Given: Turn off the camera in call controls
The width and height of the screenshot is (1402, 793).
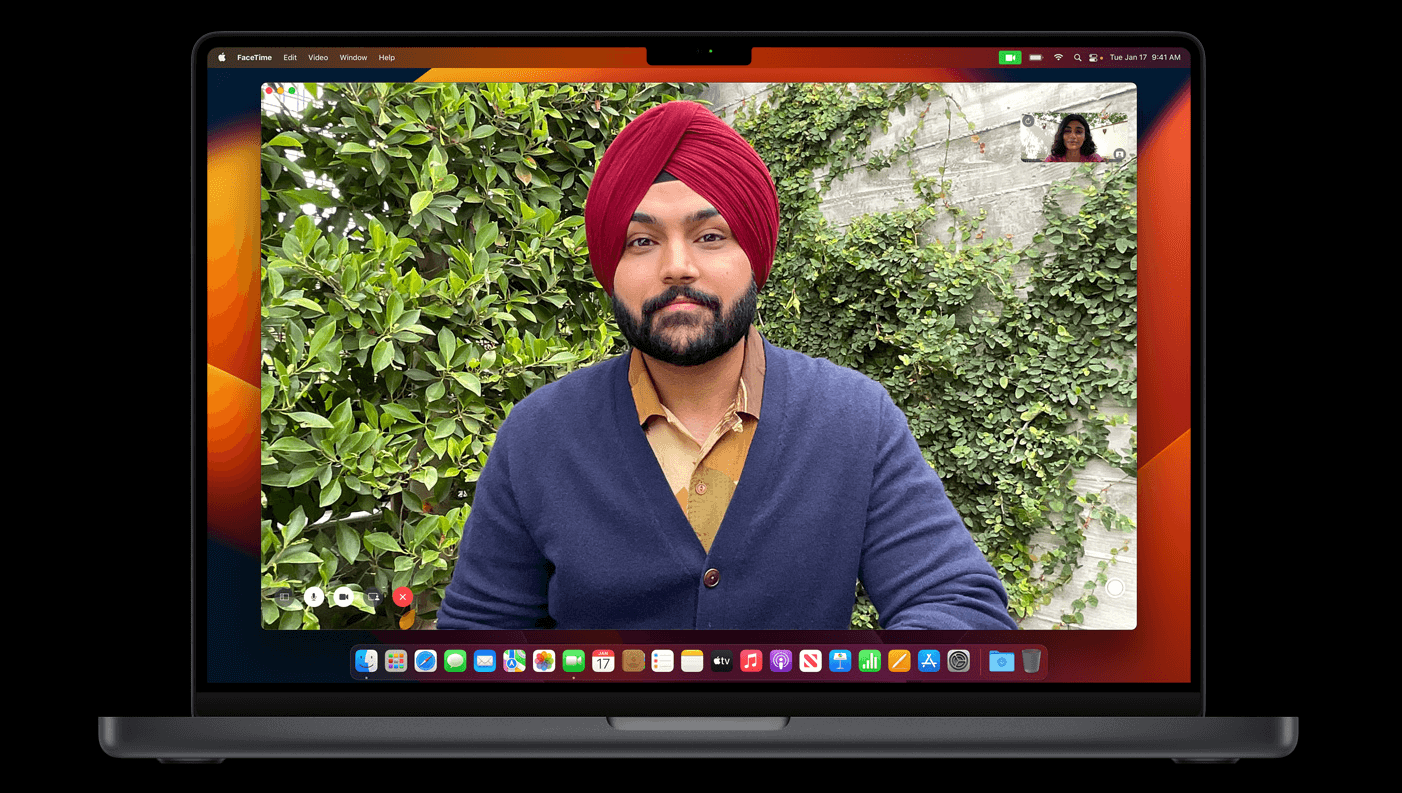Looking at the screenshot, I should [343, 597].
